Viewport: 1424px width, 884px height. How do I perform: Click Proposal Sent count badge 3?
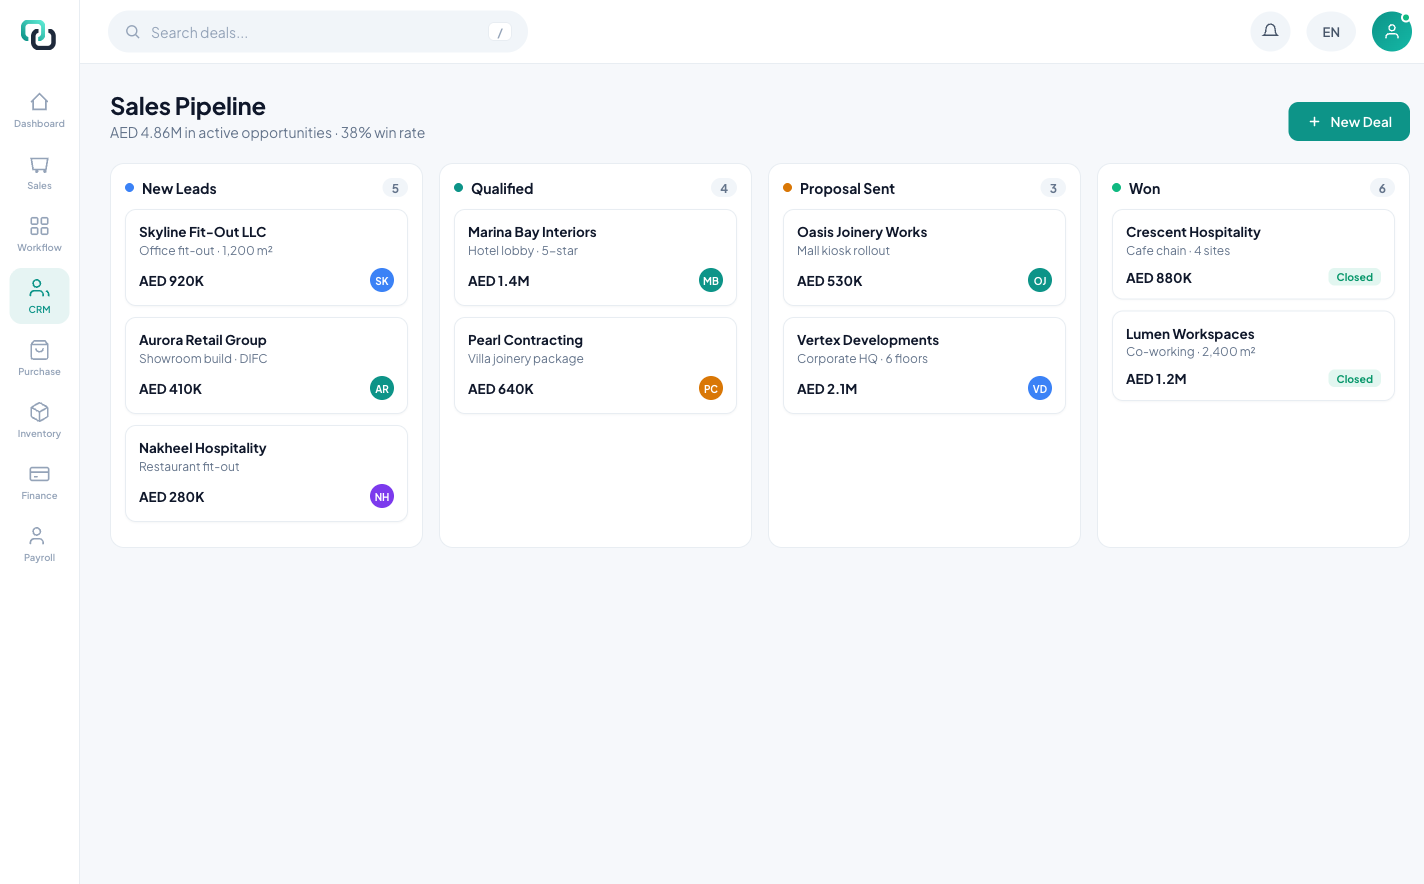pyautogui.click(x=1053, y=188)
